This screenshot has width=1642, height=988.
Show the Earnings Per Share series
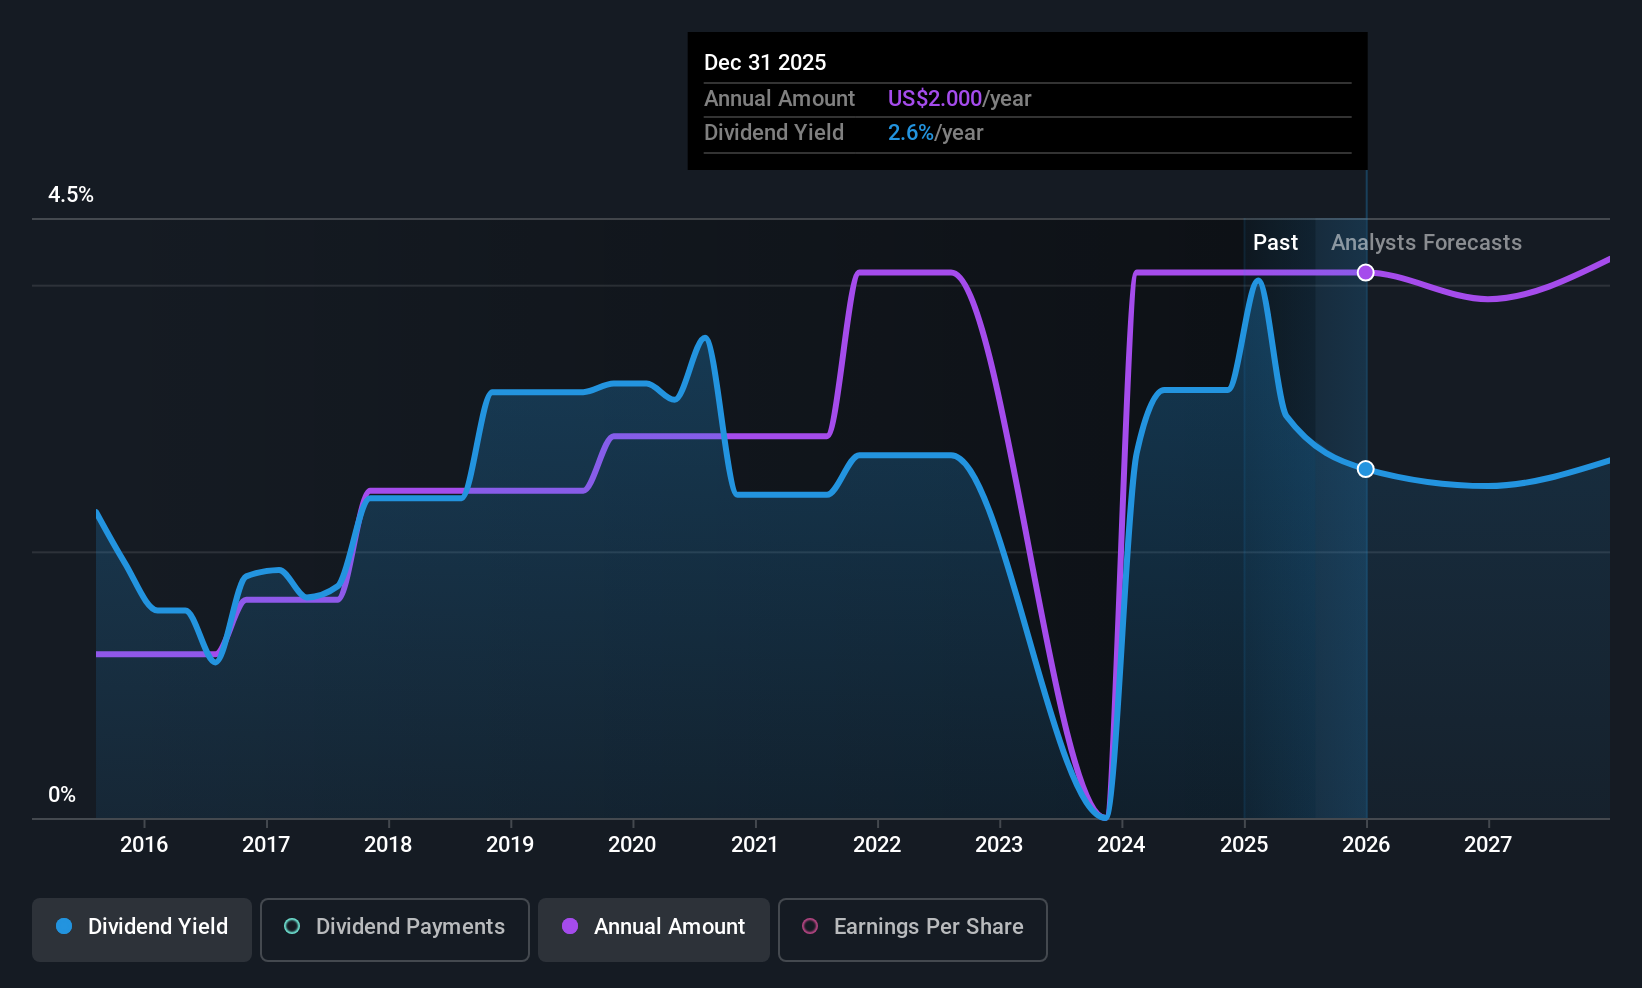913,930
